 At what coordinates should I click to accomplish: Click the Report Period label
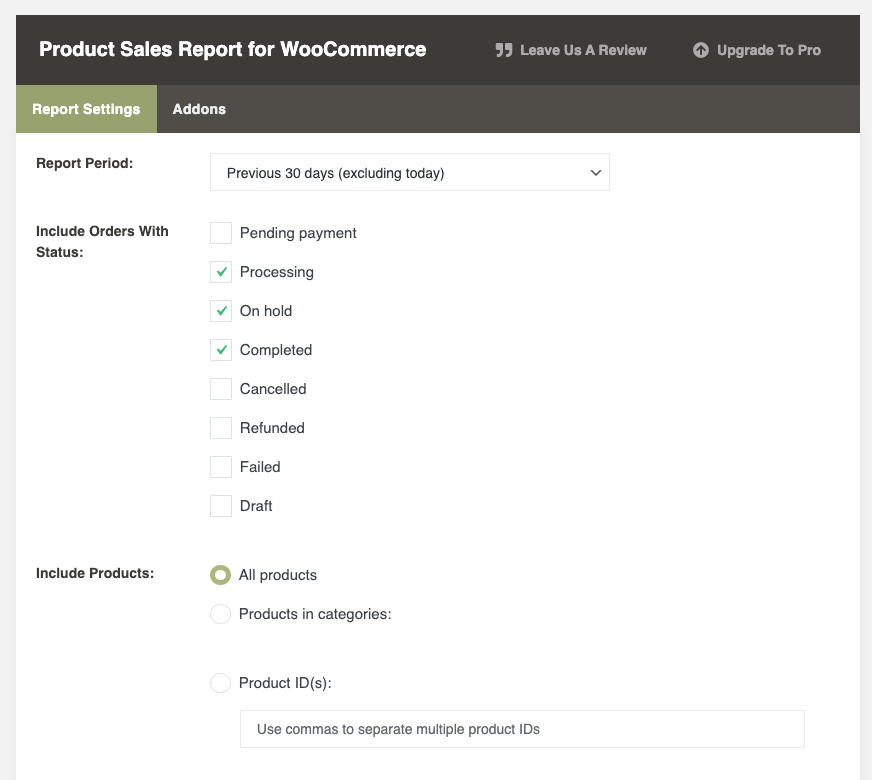(x=85, y=163)
